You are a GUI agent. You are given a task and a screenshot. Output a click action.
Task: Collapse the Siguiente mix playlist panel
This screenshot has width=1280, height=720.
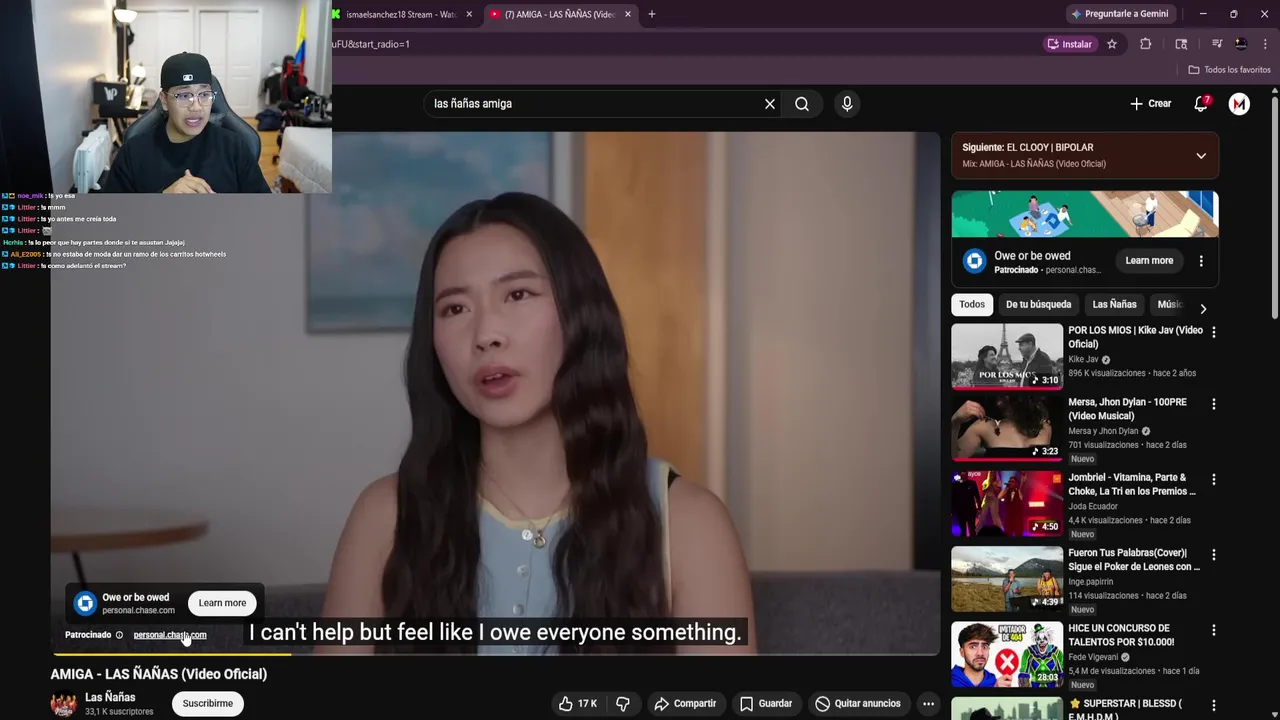tap(1201, 156)
